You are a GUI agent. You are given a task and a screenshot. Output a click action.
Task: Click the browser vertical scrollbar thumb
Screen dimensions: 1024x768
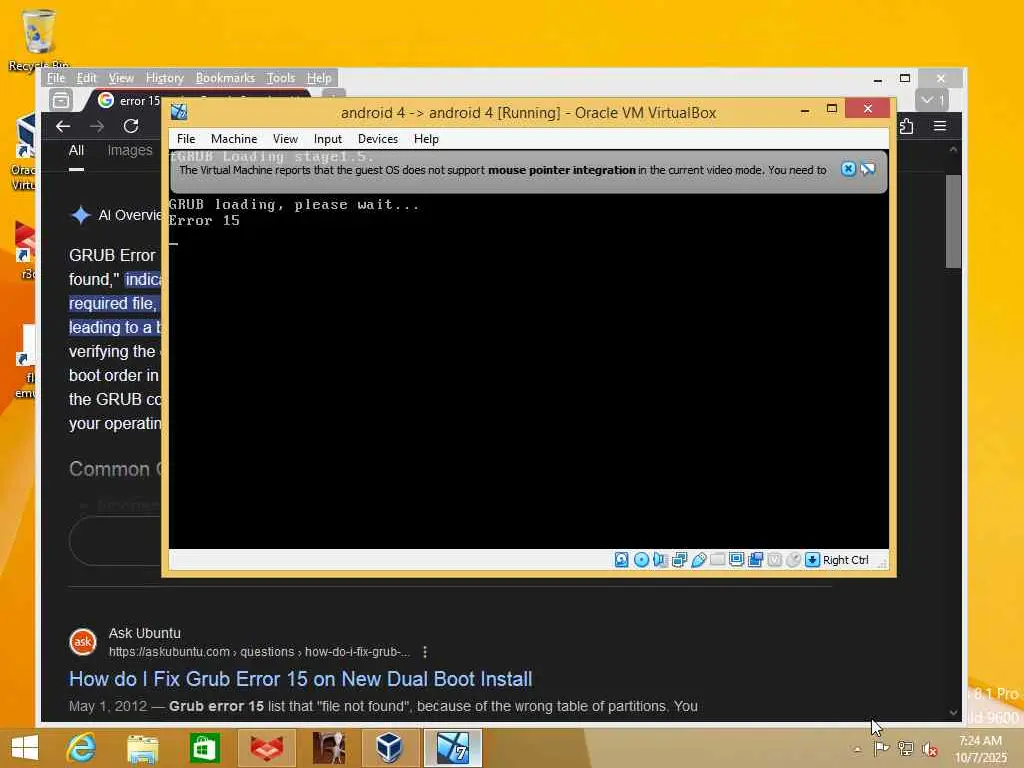coord(953,221)
